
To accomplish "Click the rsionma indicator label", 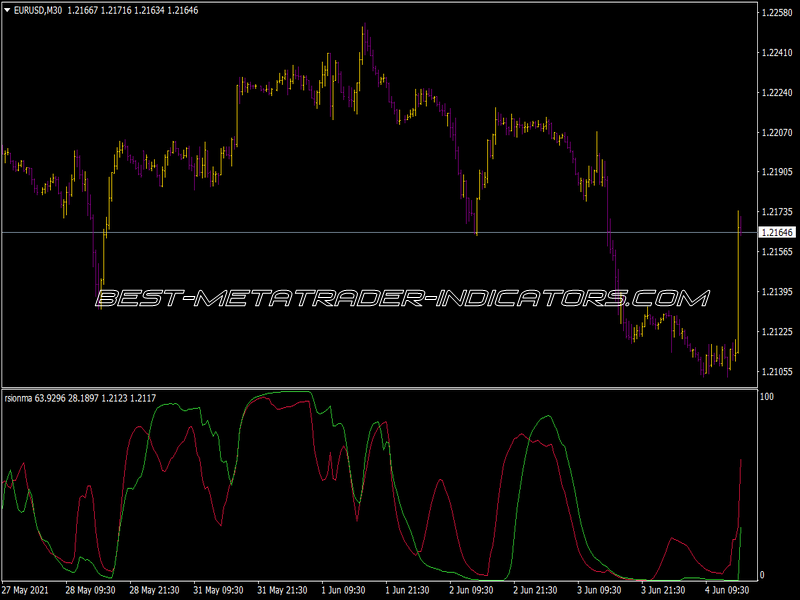I will 18,398.
